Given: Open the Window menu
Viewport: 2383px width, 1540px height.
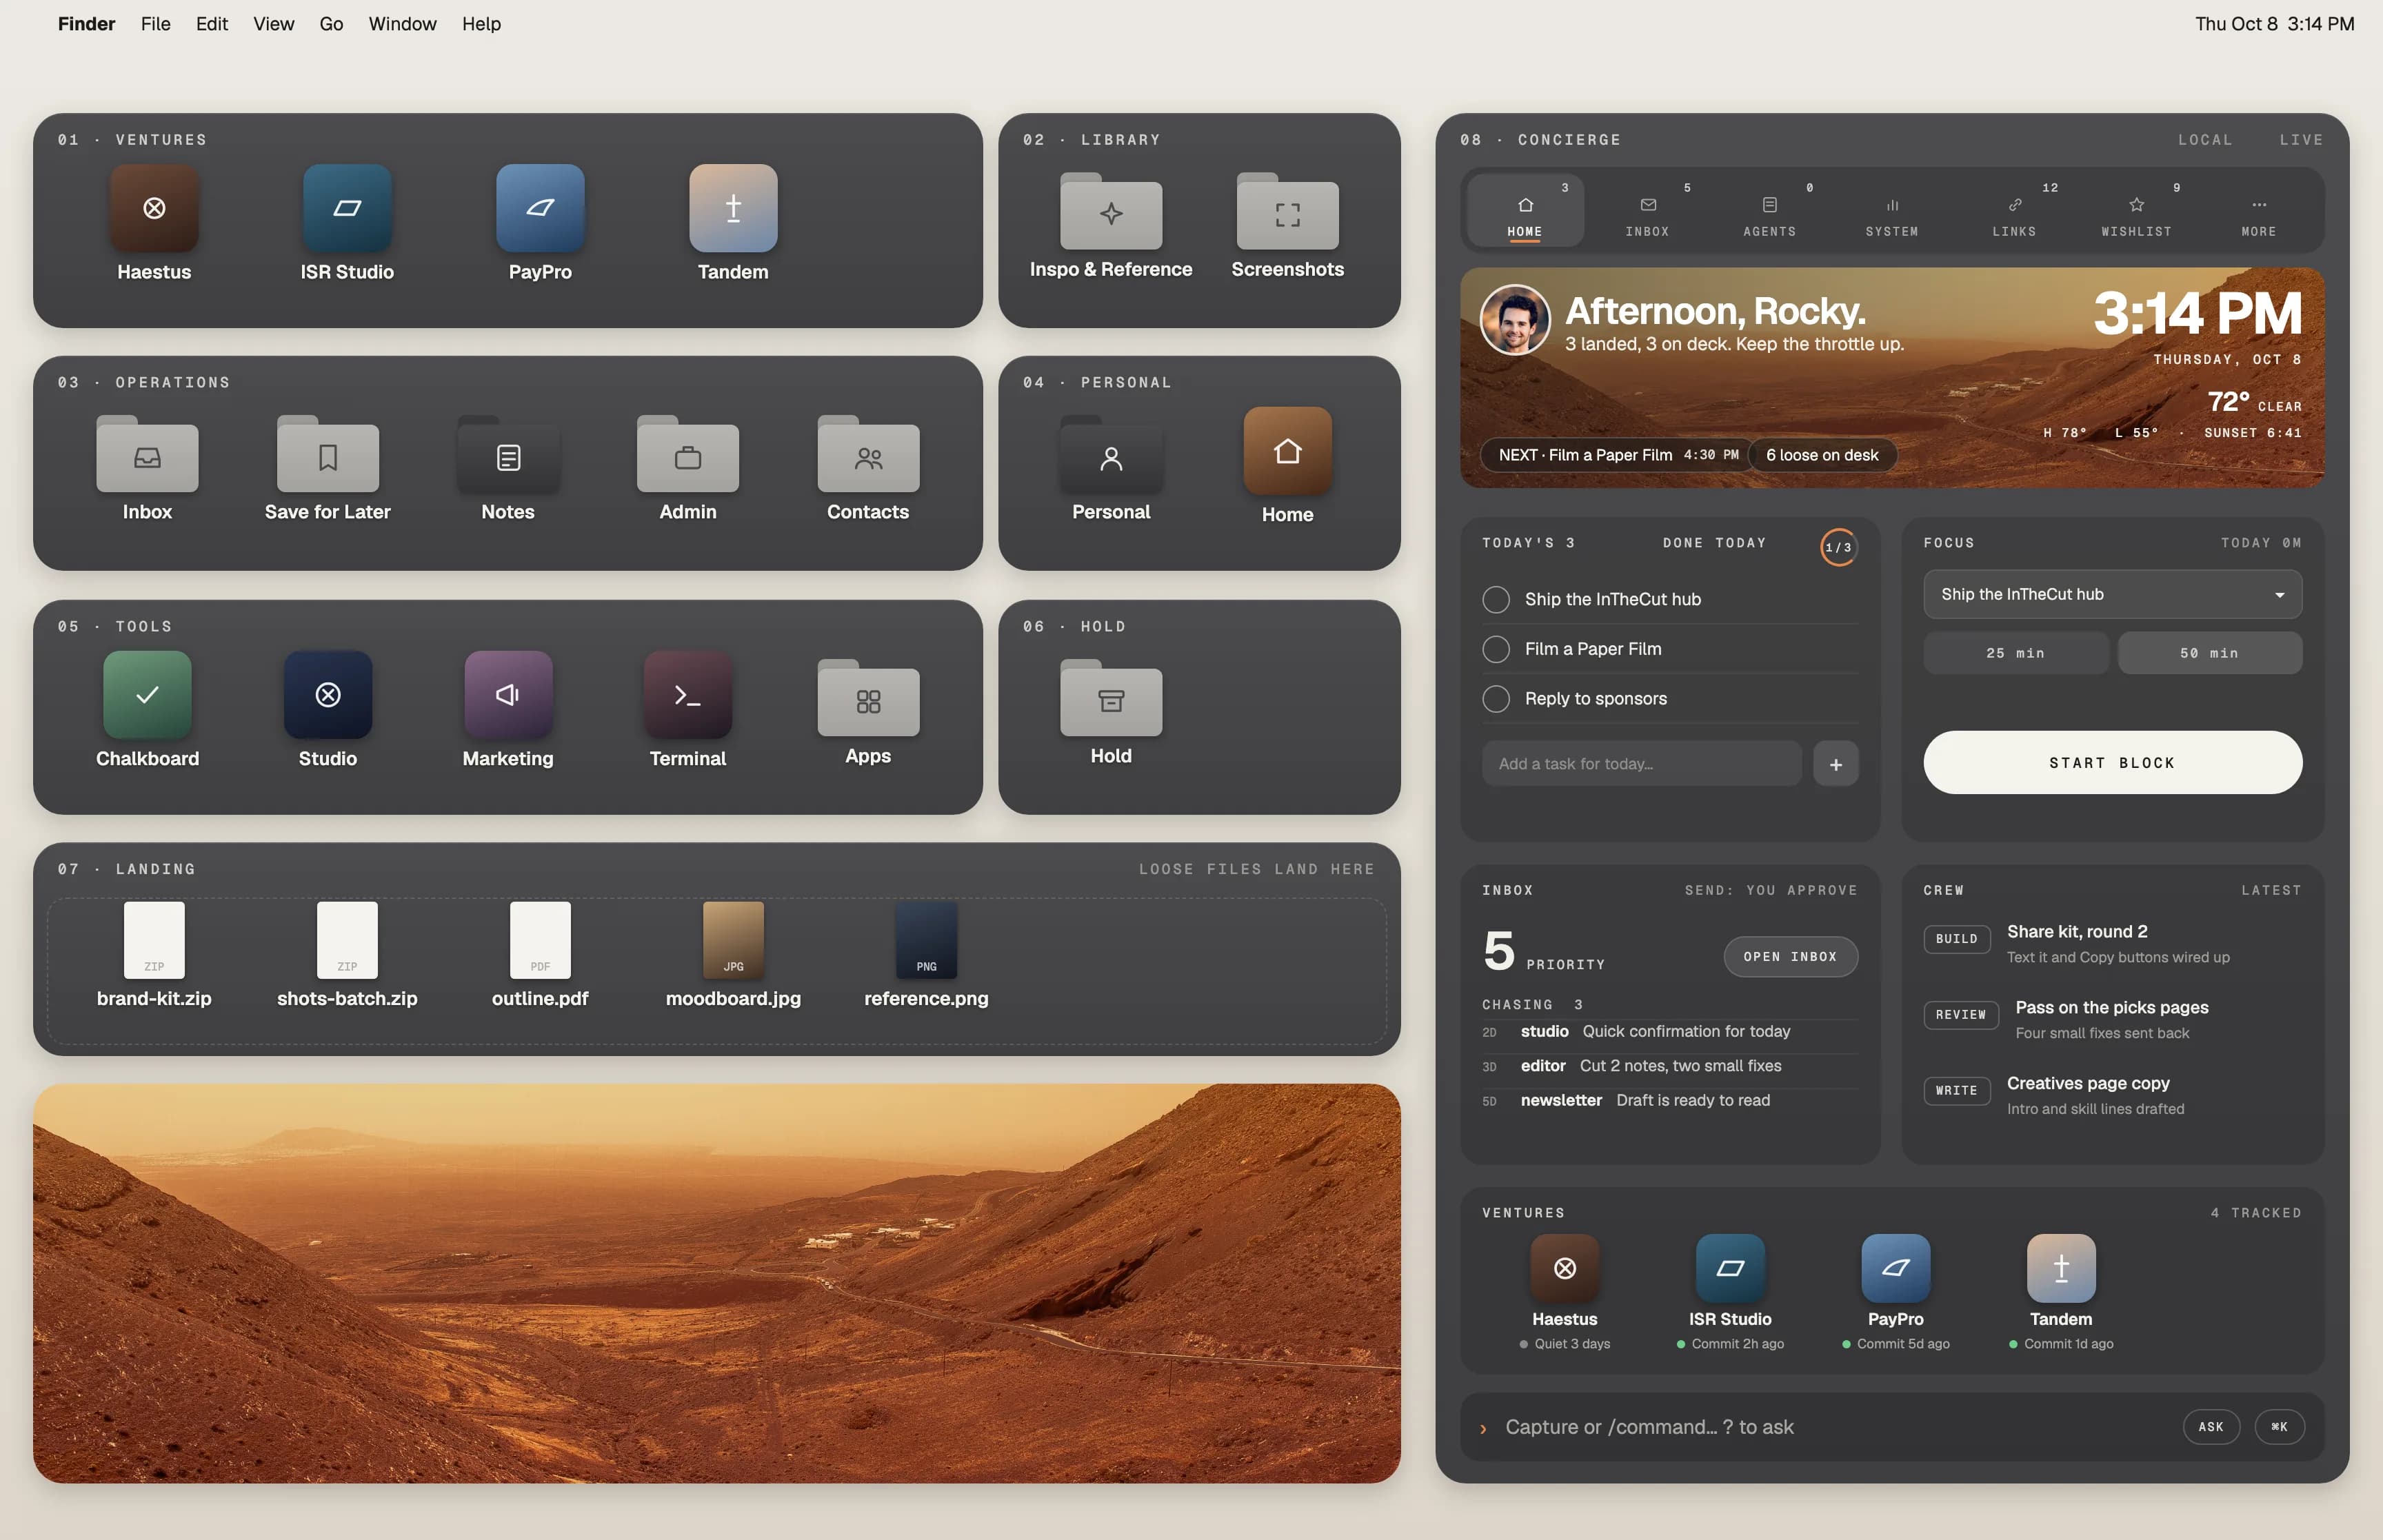Looking at the screenshot, I should pos(402,23).
